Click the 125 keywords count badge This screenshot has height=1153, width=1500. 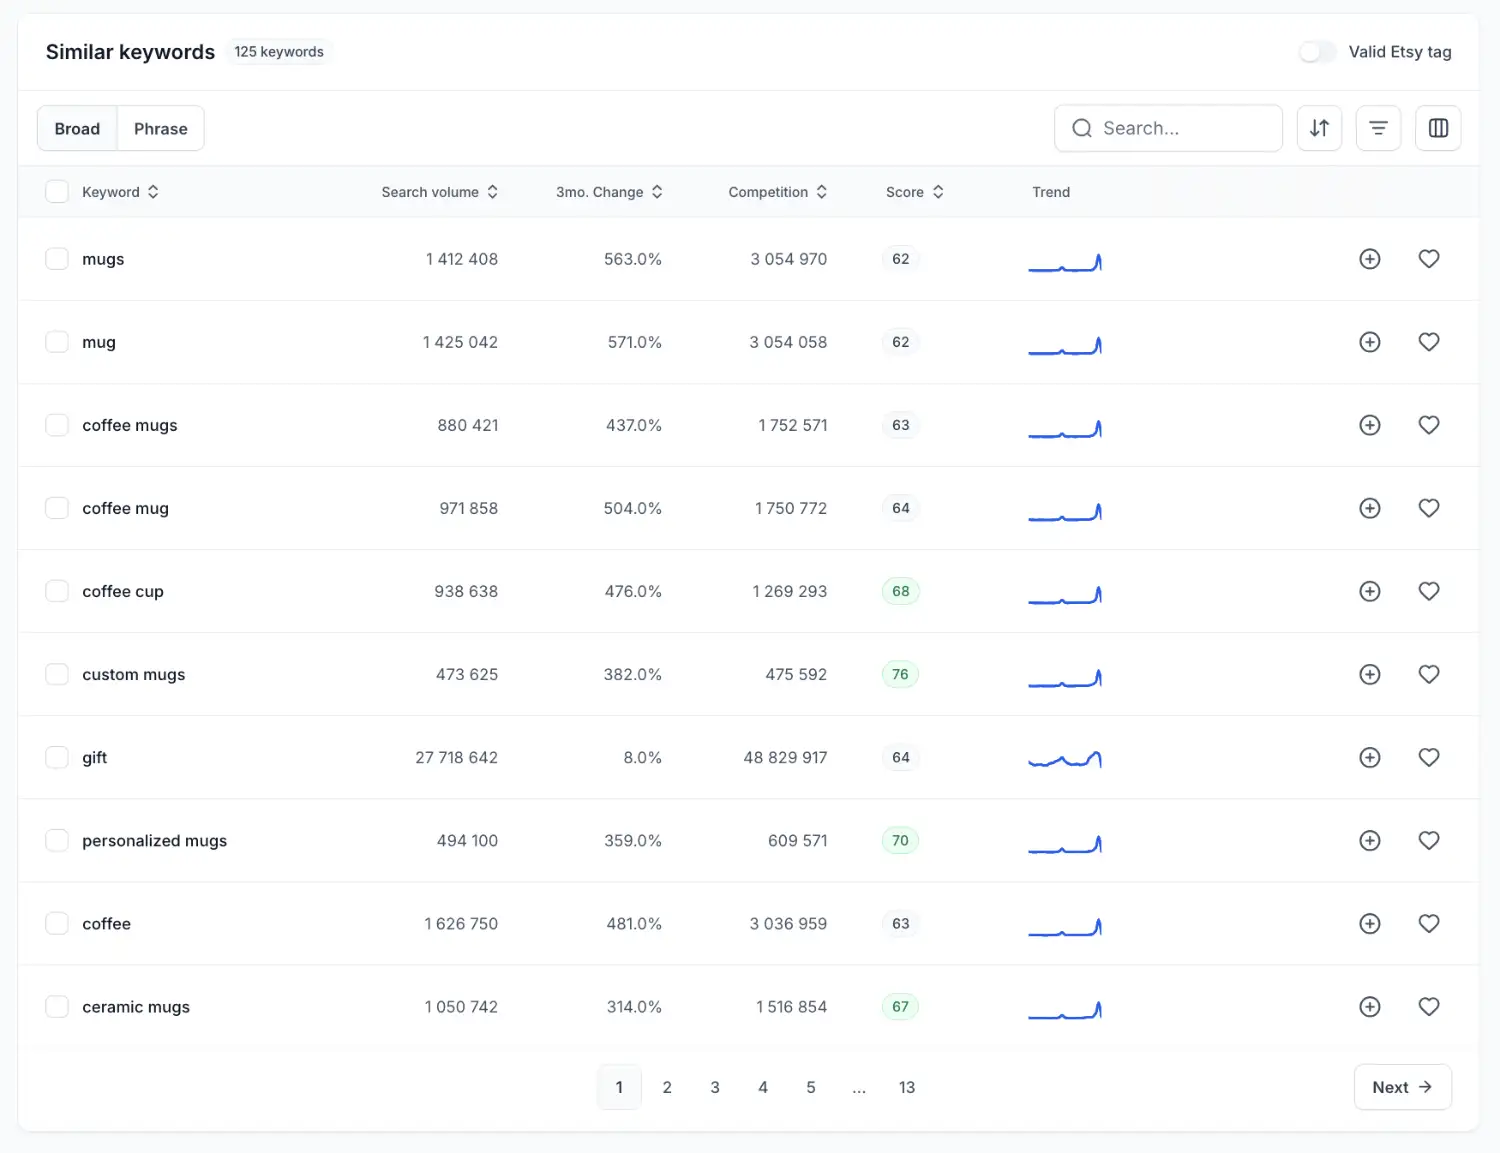click(x=279, y=52)
